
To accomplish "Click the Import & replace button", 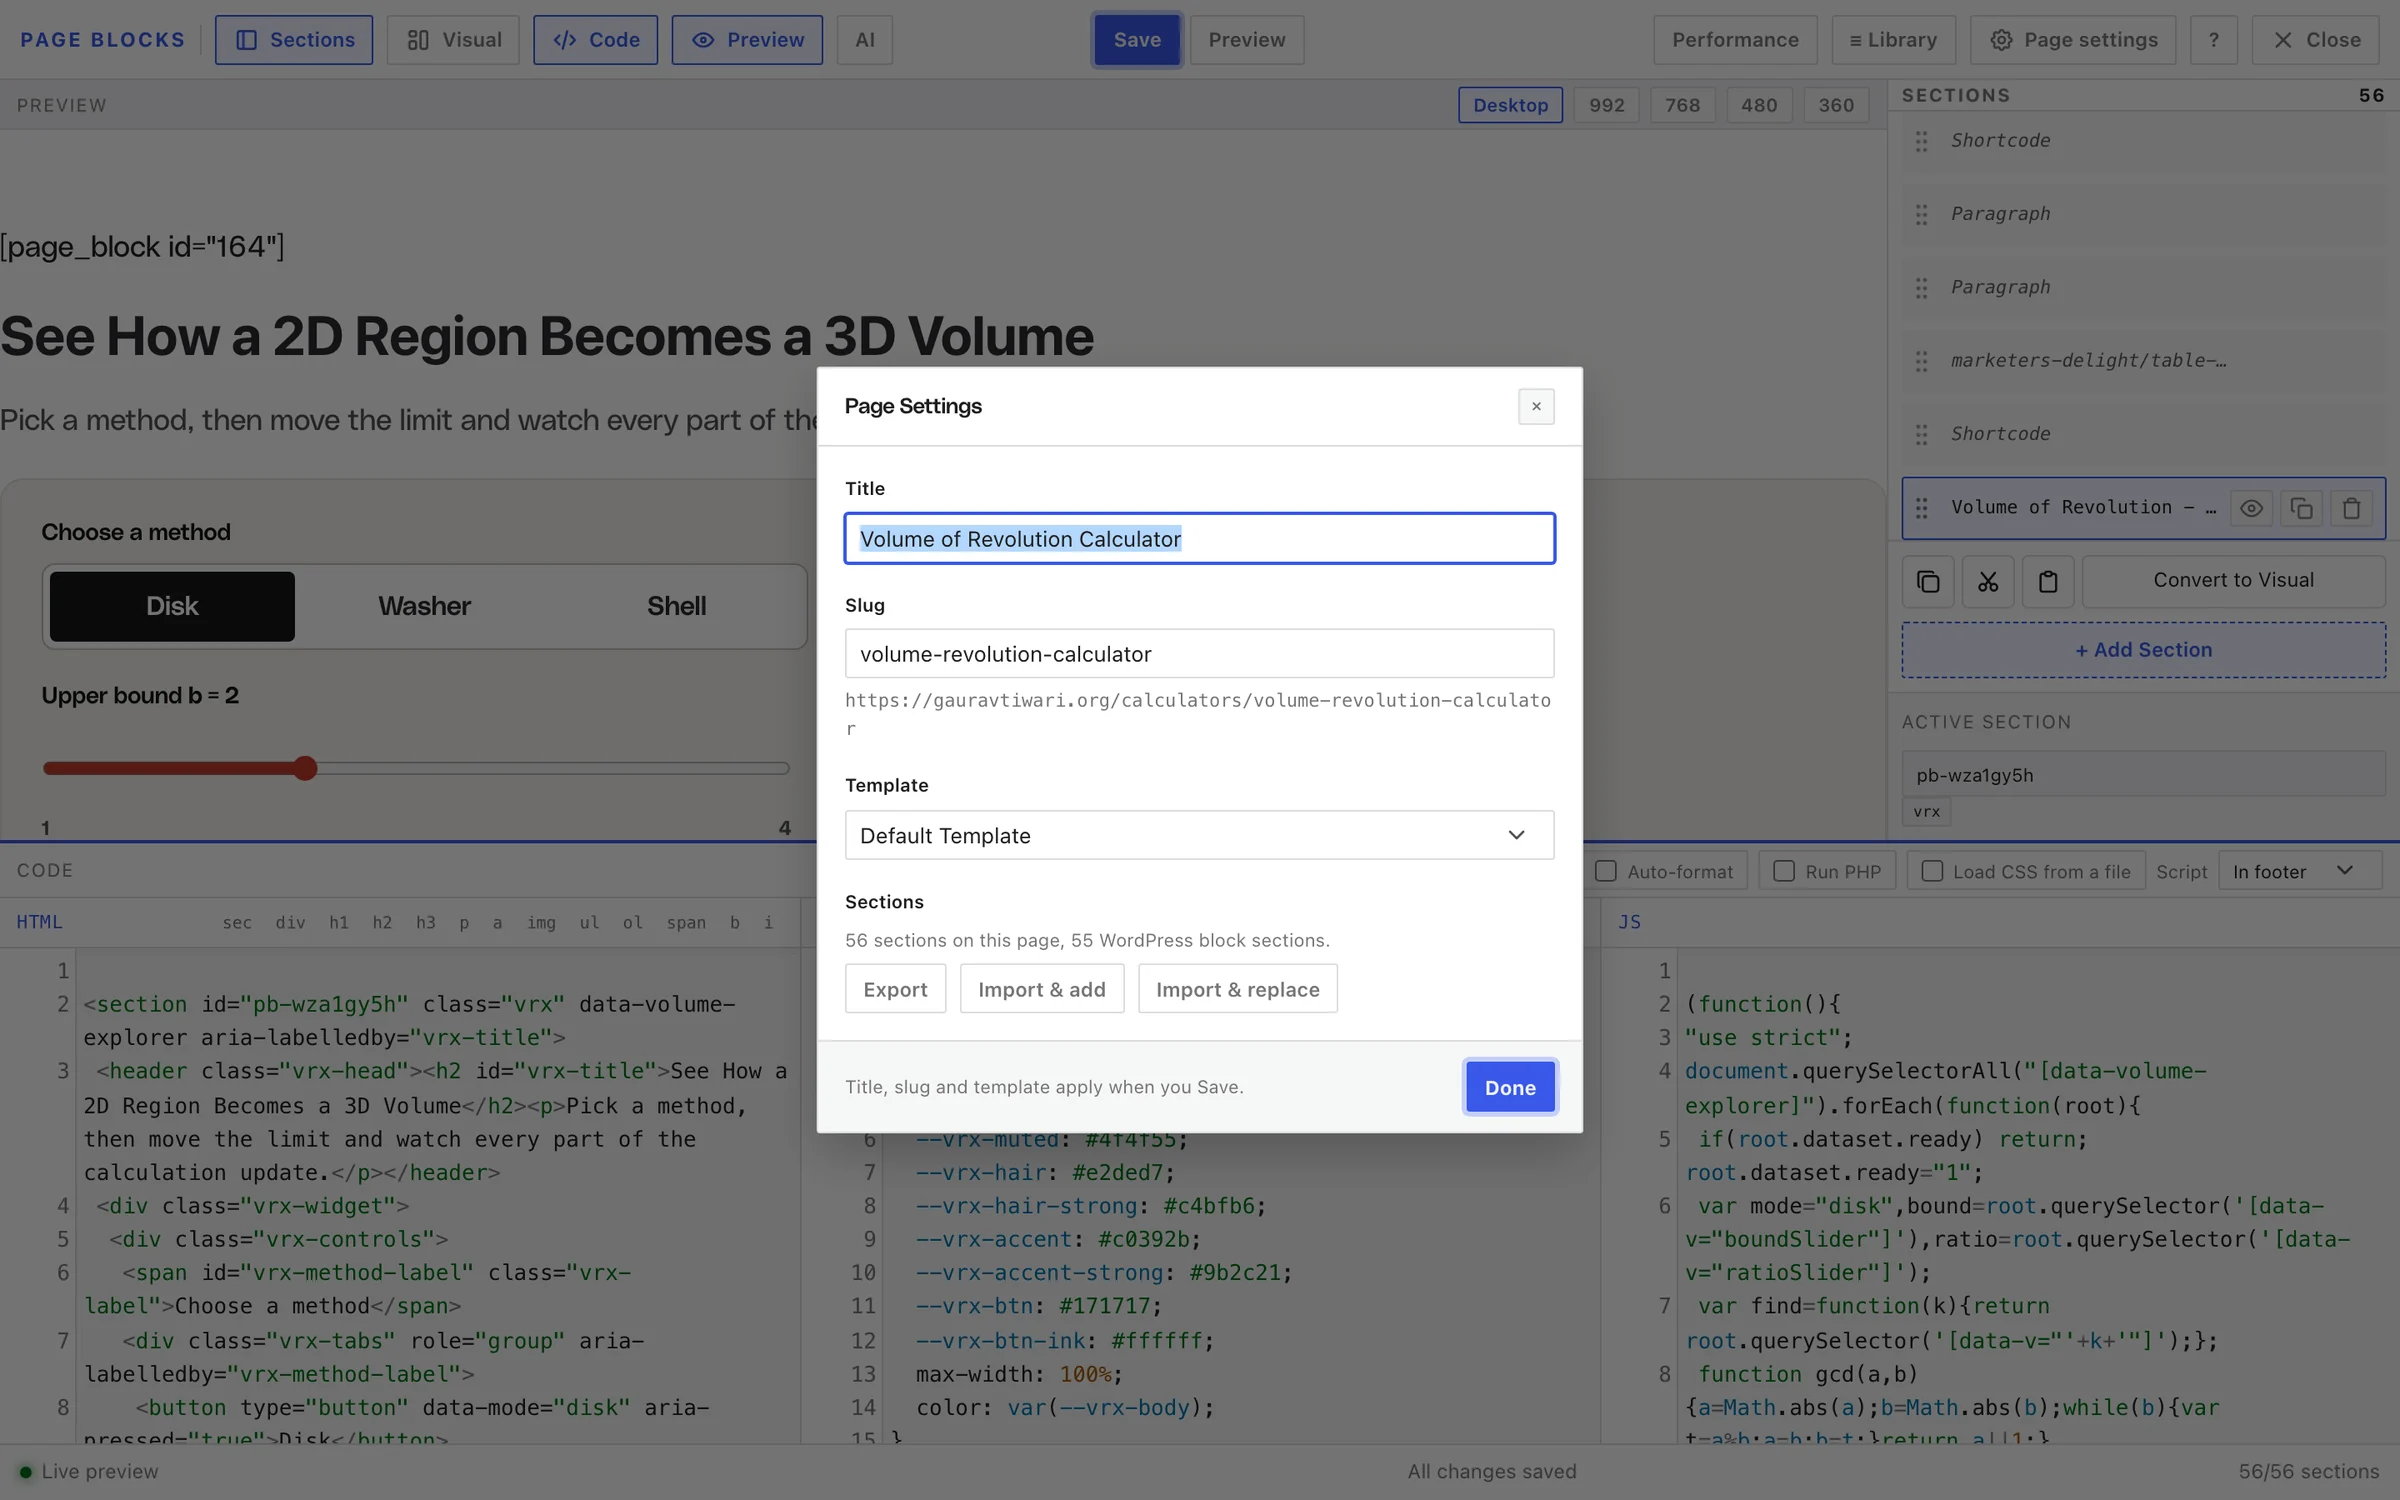I will 1238,989.
